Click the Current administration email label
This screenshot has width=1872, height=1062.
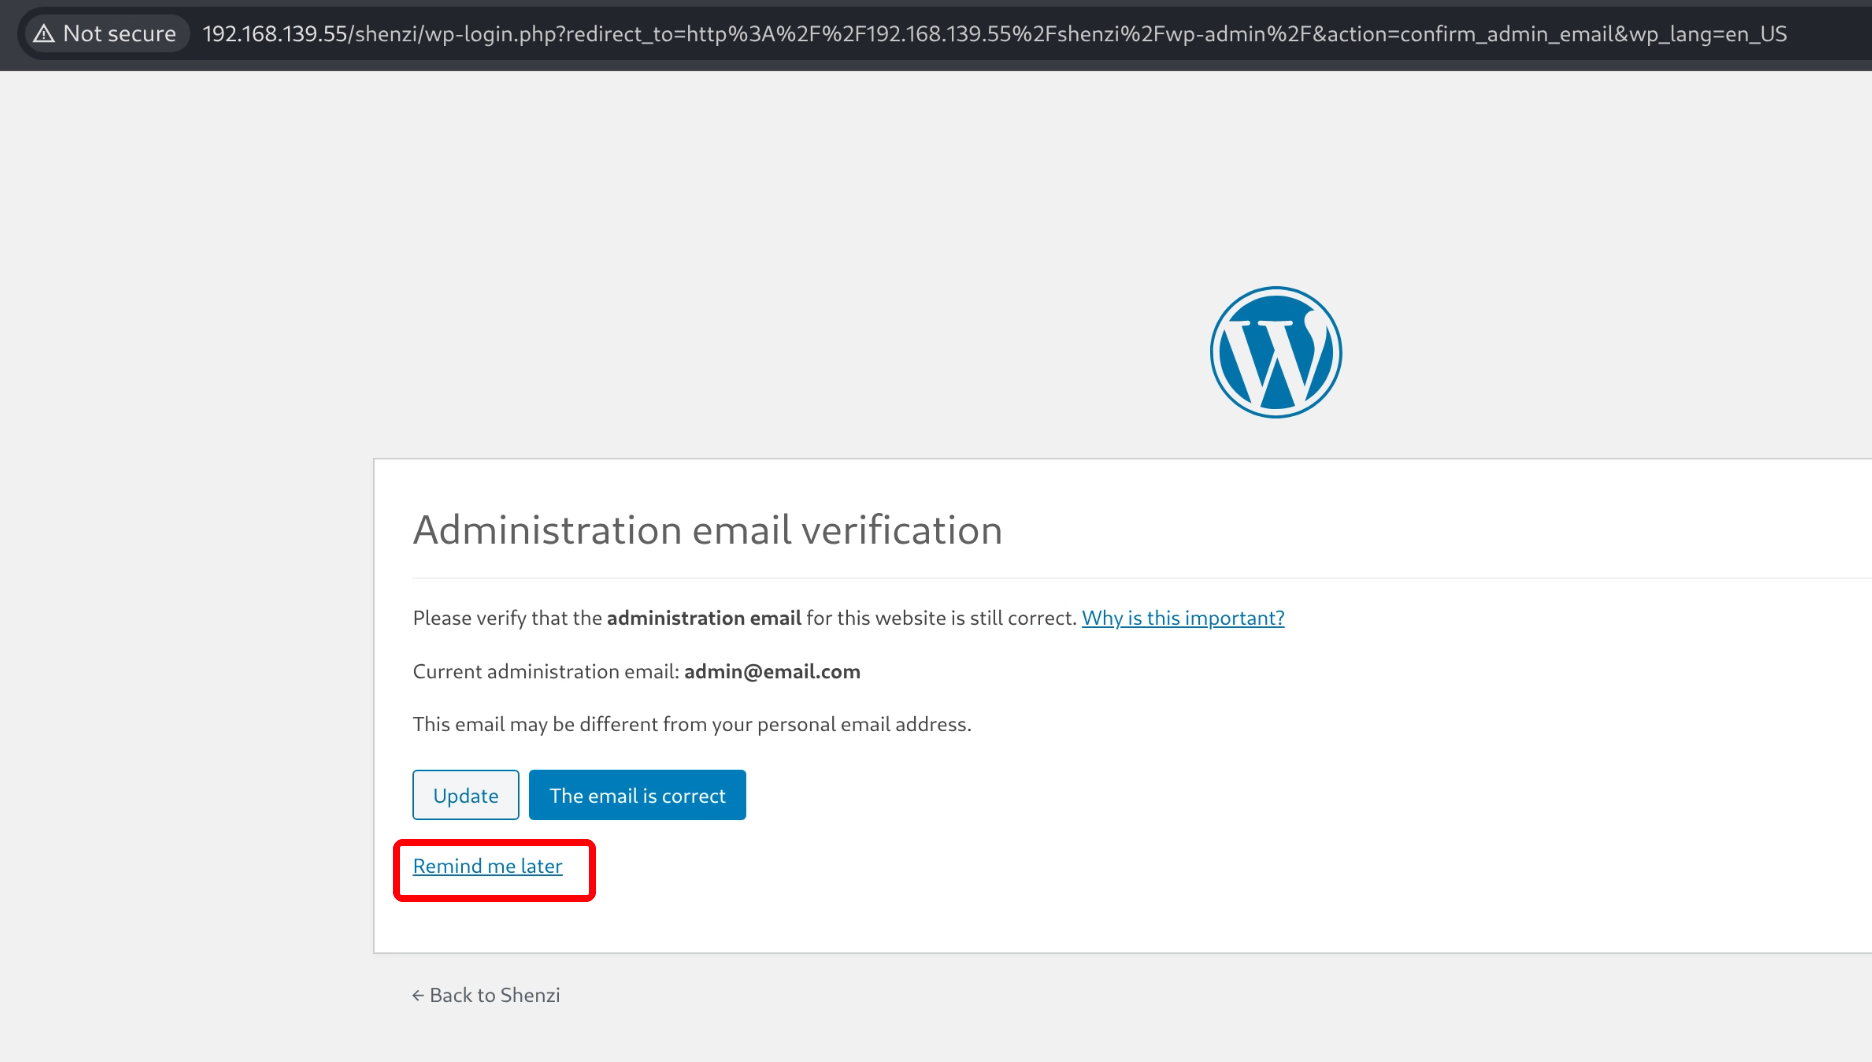point(545,671)
